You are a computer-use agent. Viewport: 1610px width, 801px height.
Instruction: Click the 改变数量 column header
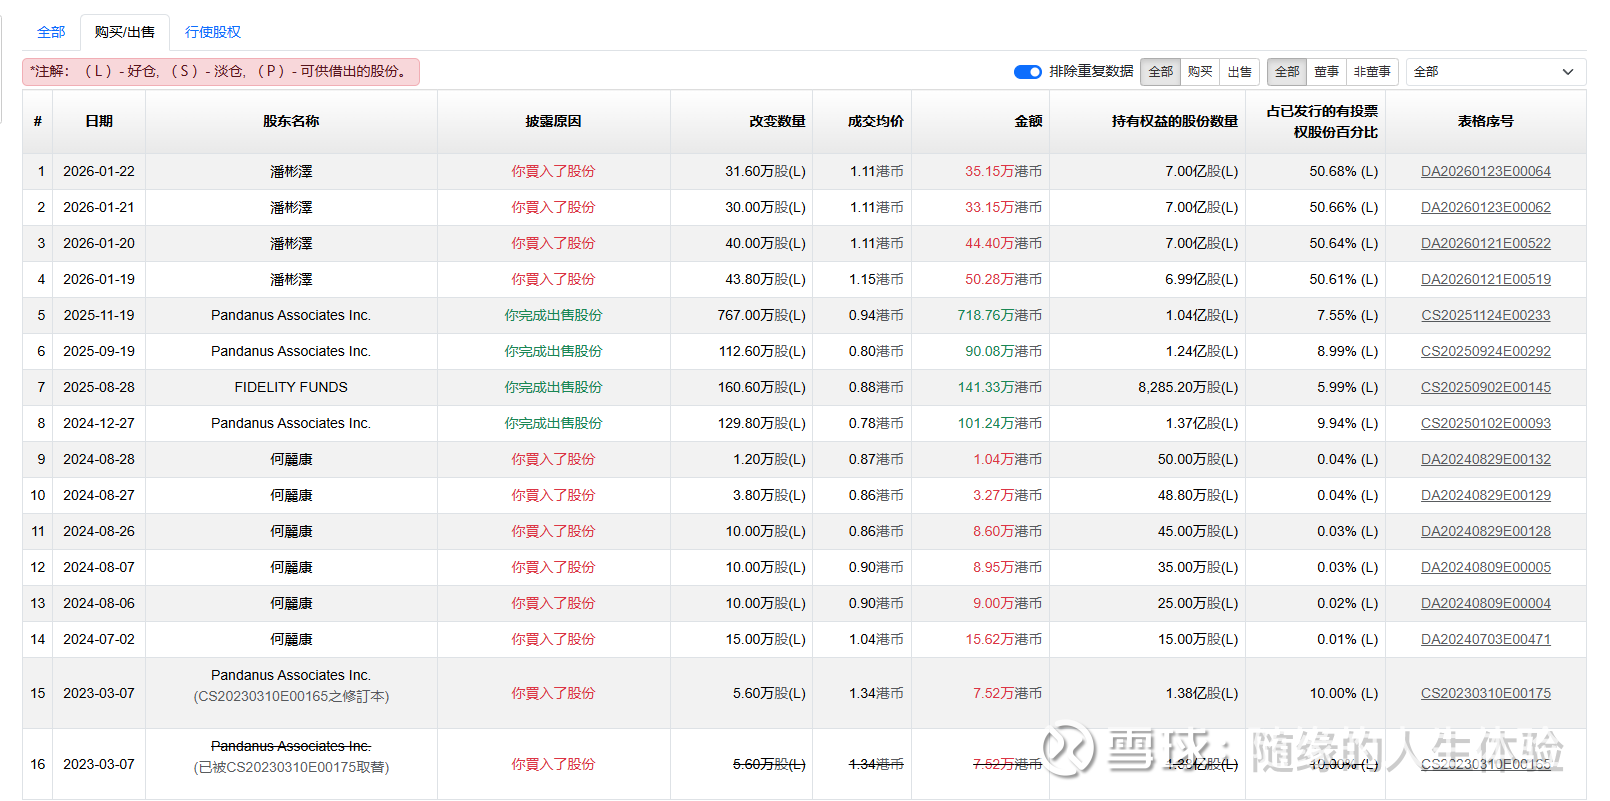[x=777, y=121]
